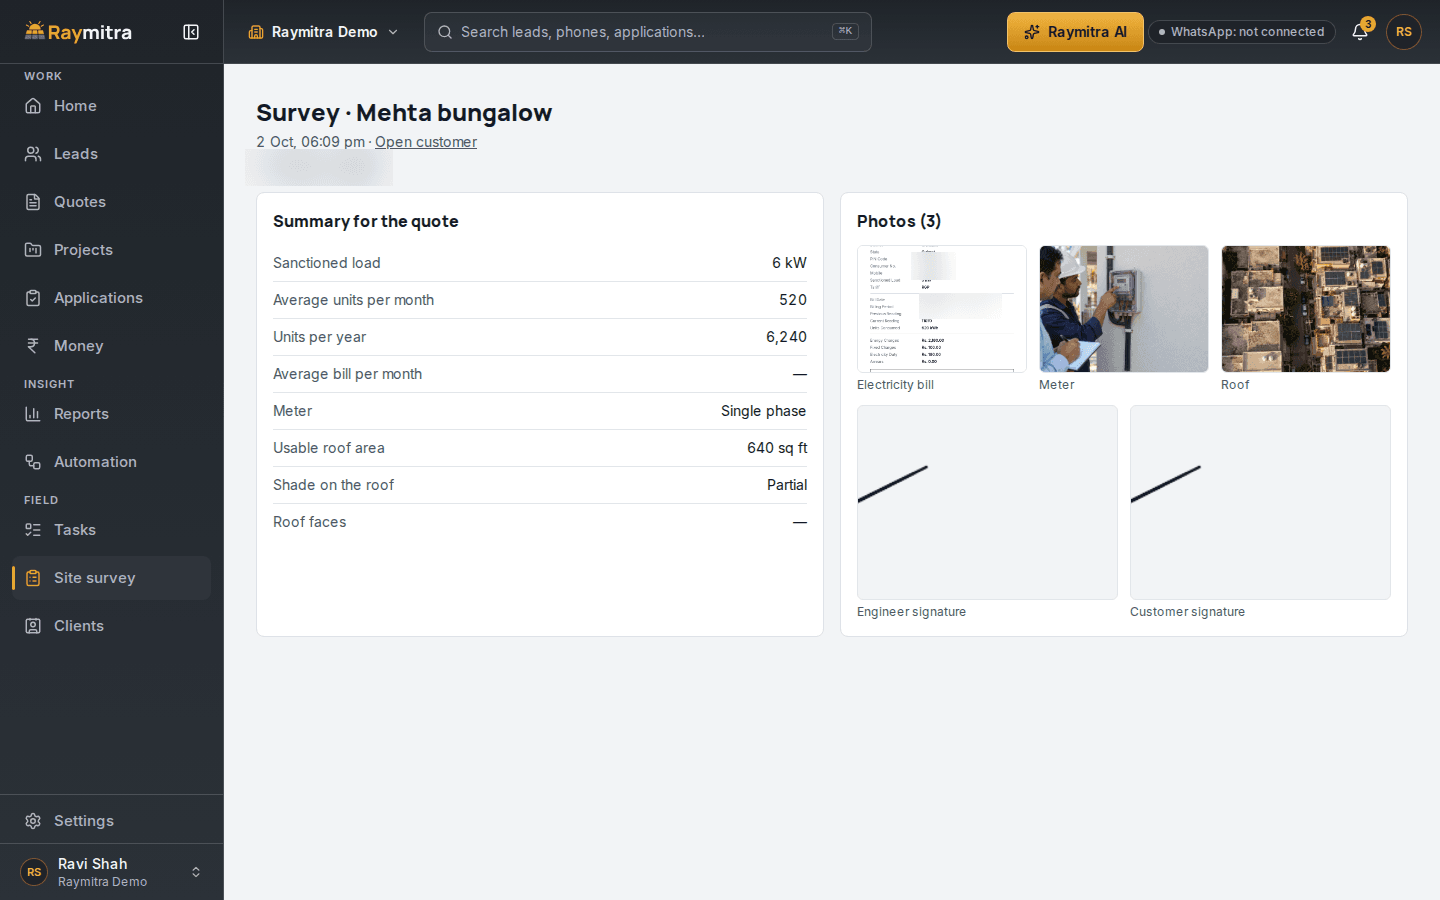Click the '6,240' units per year value
Viewport: 1440px width, 900px height.
click(x=786, y=337)
